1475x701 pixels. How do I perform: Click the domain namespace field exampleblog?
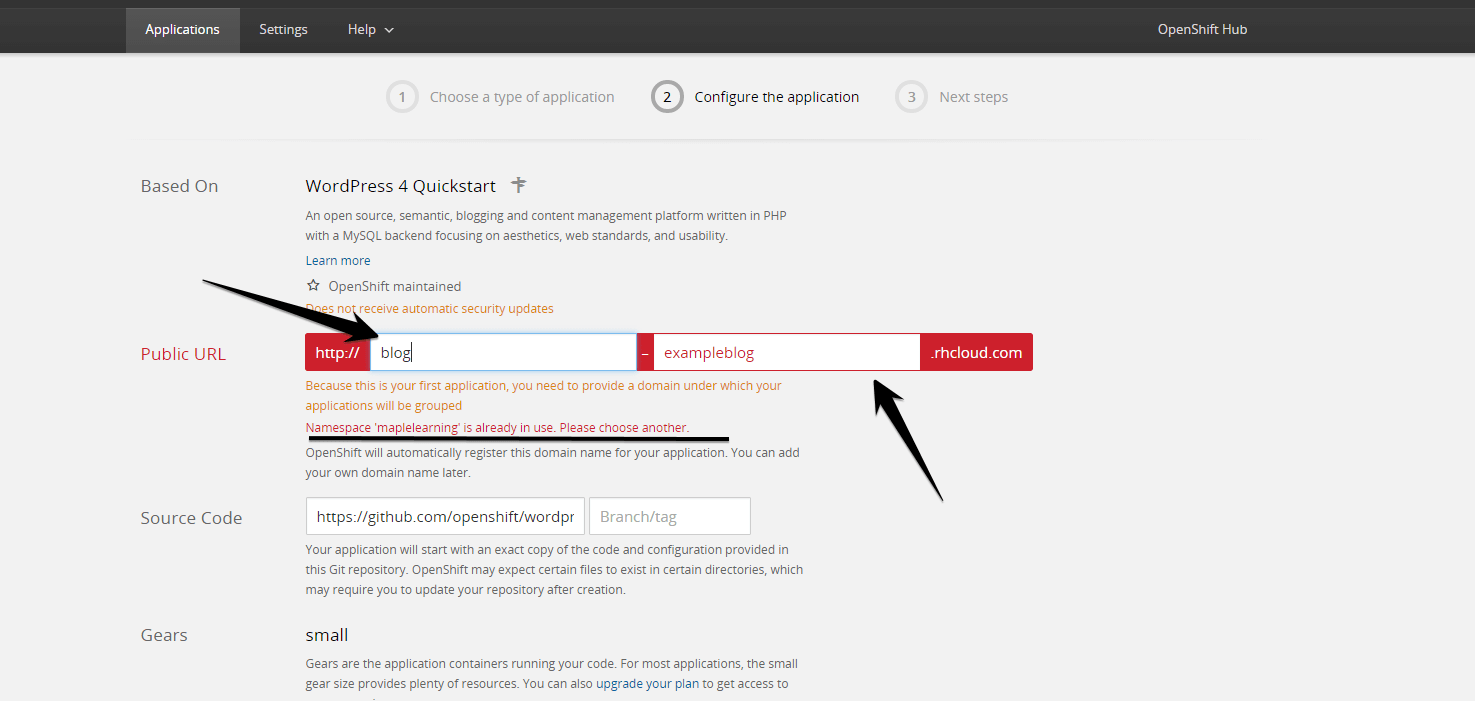click(787, 352)
